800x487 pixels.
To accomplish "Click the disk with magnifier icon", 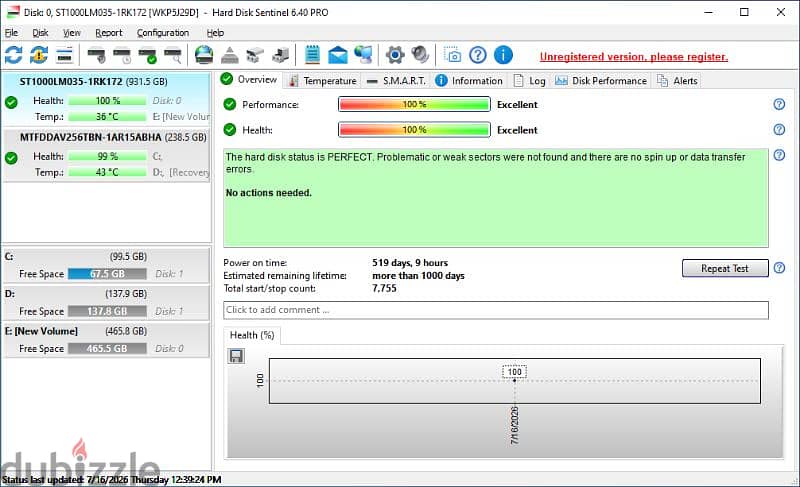I will click(x=172, y=55).
